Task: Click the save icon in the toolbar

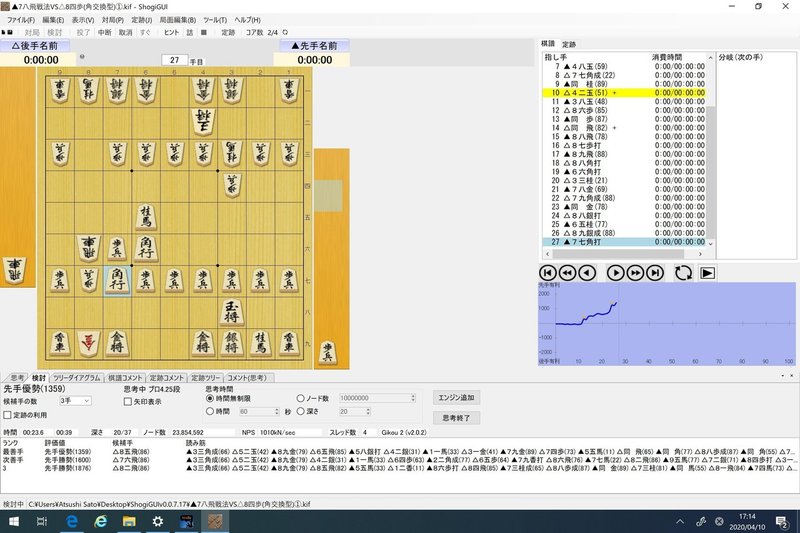Action: pos(9,32)
